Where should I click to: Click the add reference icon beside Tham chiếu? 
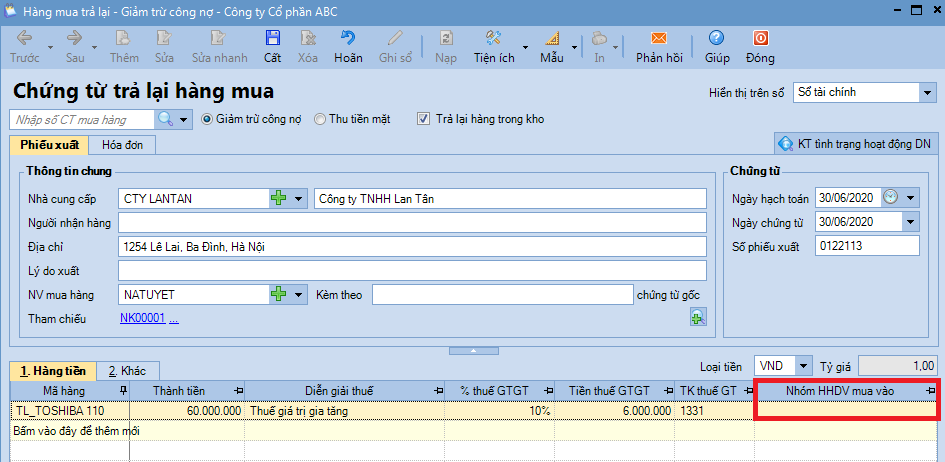(697, 318)
